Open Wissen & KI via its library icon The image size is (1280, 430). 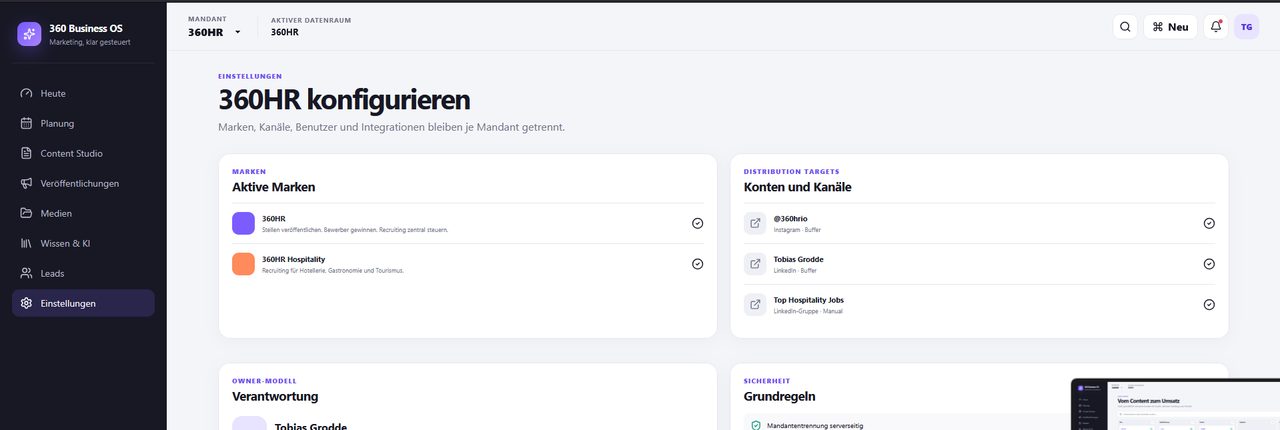(26, 243)
